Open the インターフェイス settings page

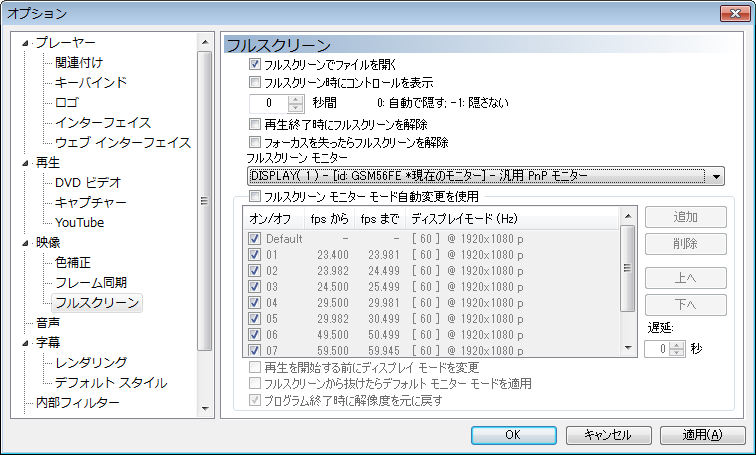pos(103,122)
